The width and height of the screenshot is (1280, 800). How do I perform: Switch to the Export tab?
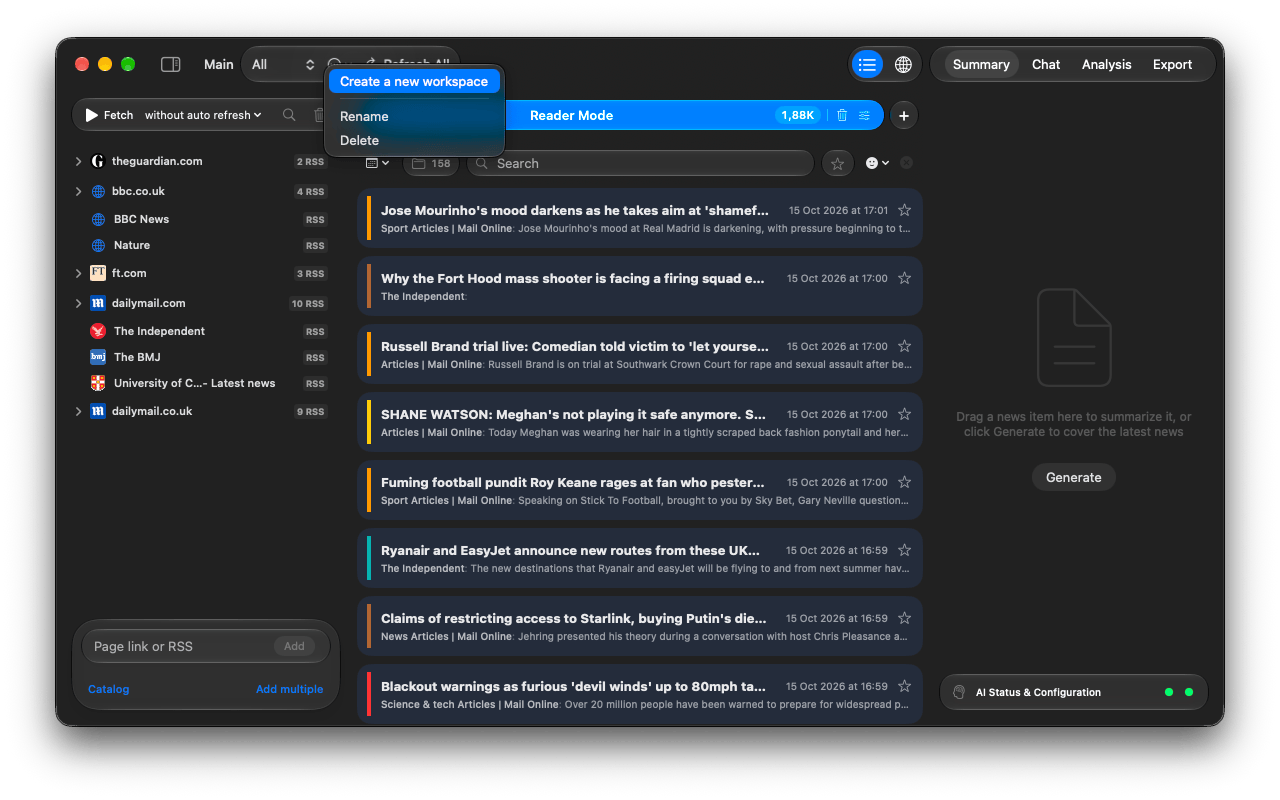(x=1172, y=64)
